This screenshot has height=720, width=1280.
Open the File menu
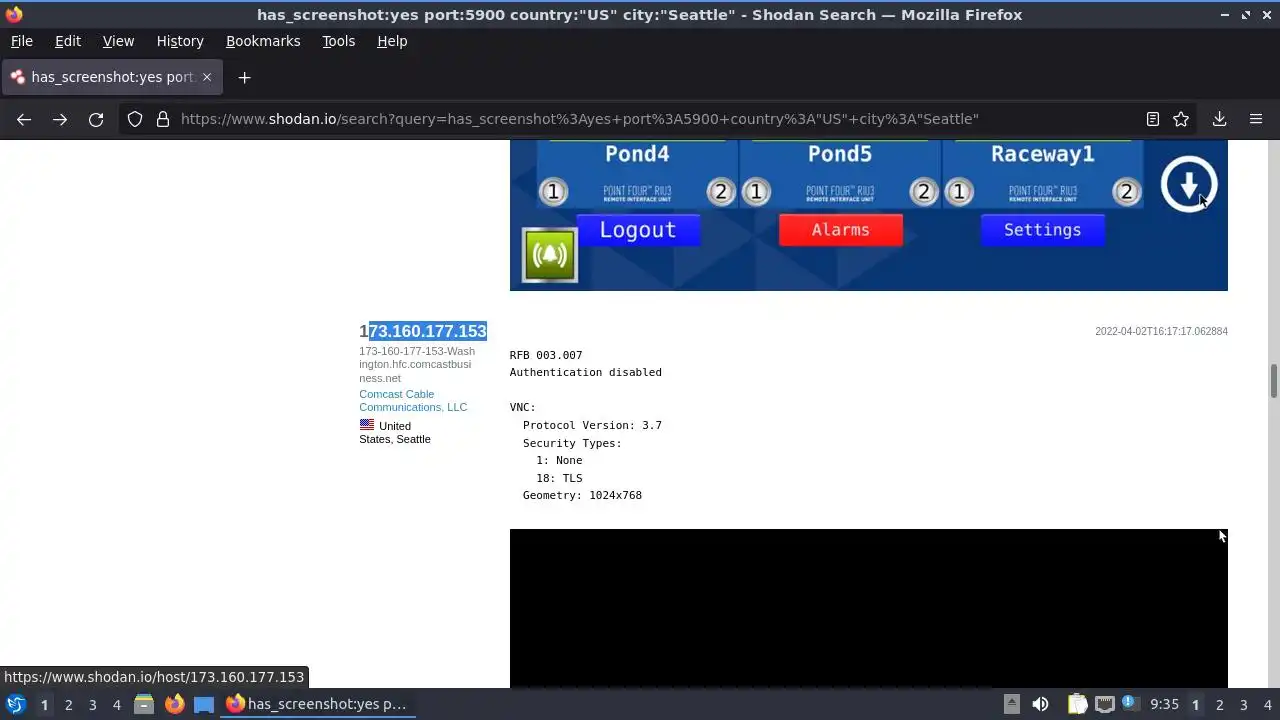(x=22, y=41)
